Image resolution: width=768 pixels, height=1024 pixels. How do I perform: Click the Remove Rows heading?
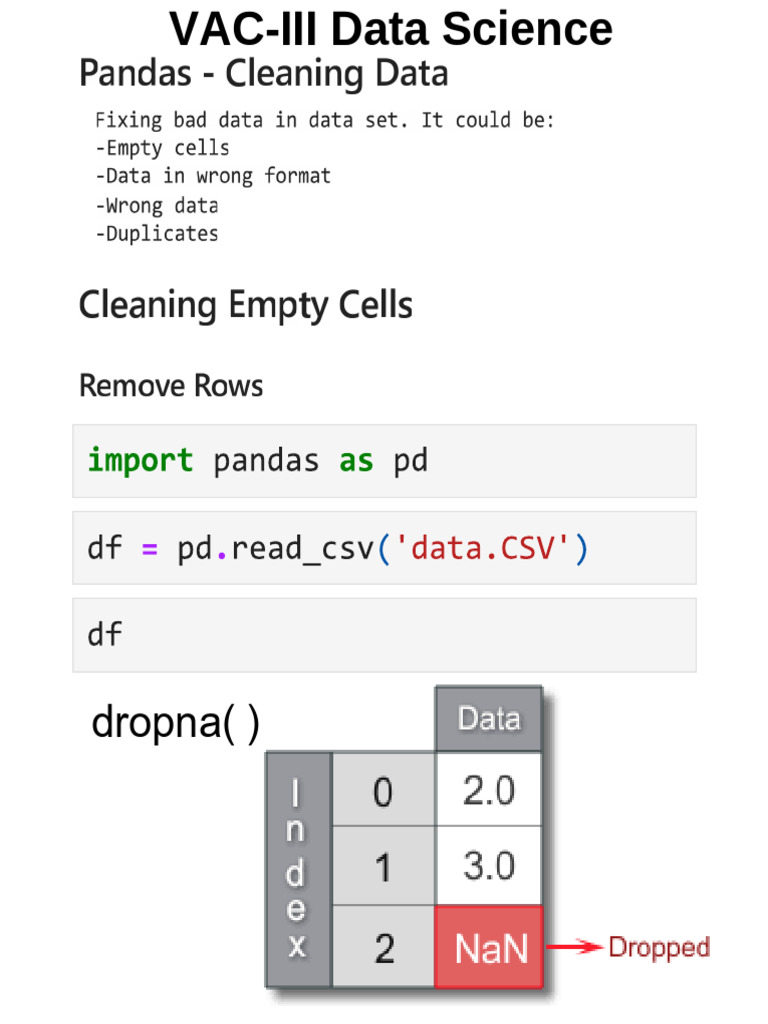(171, 386)
